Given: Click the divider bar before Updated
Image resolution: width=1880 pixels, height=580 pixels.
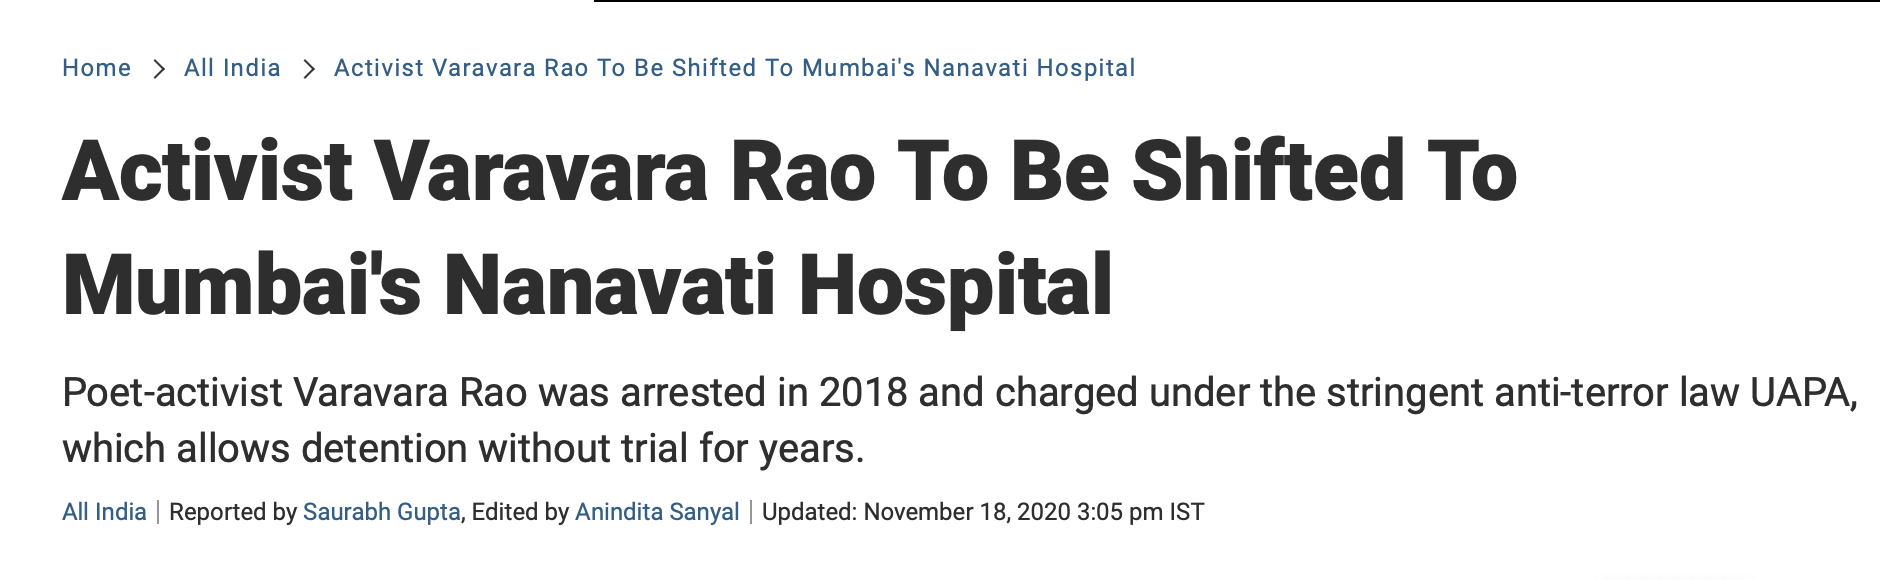Looking at the screenshot, I should click(751, 512).
